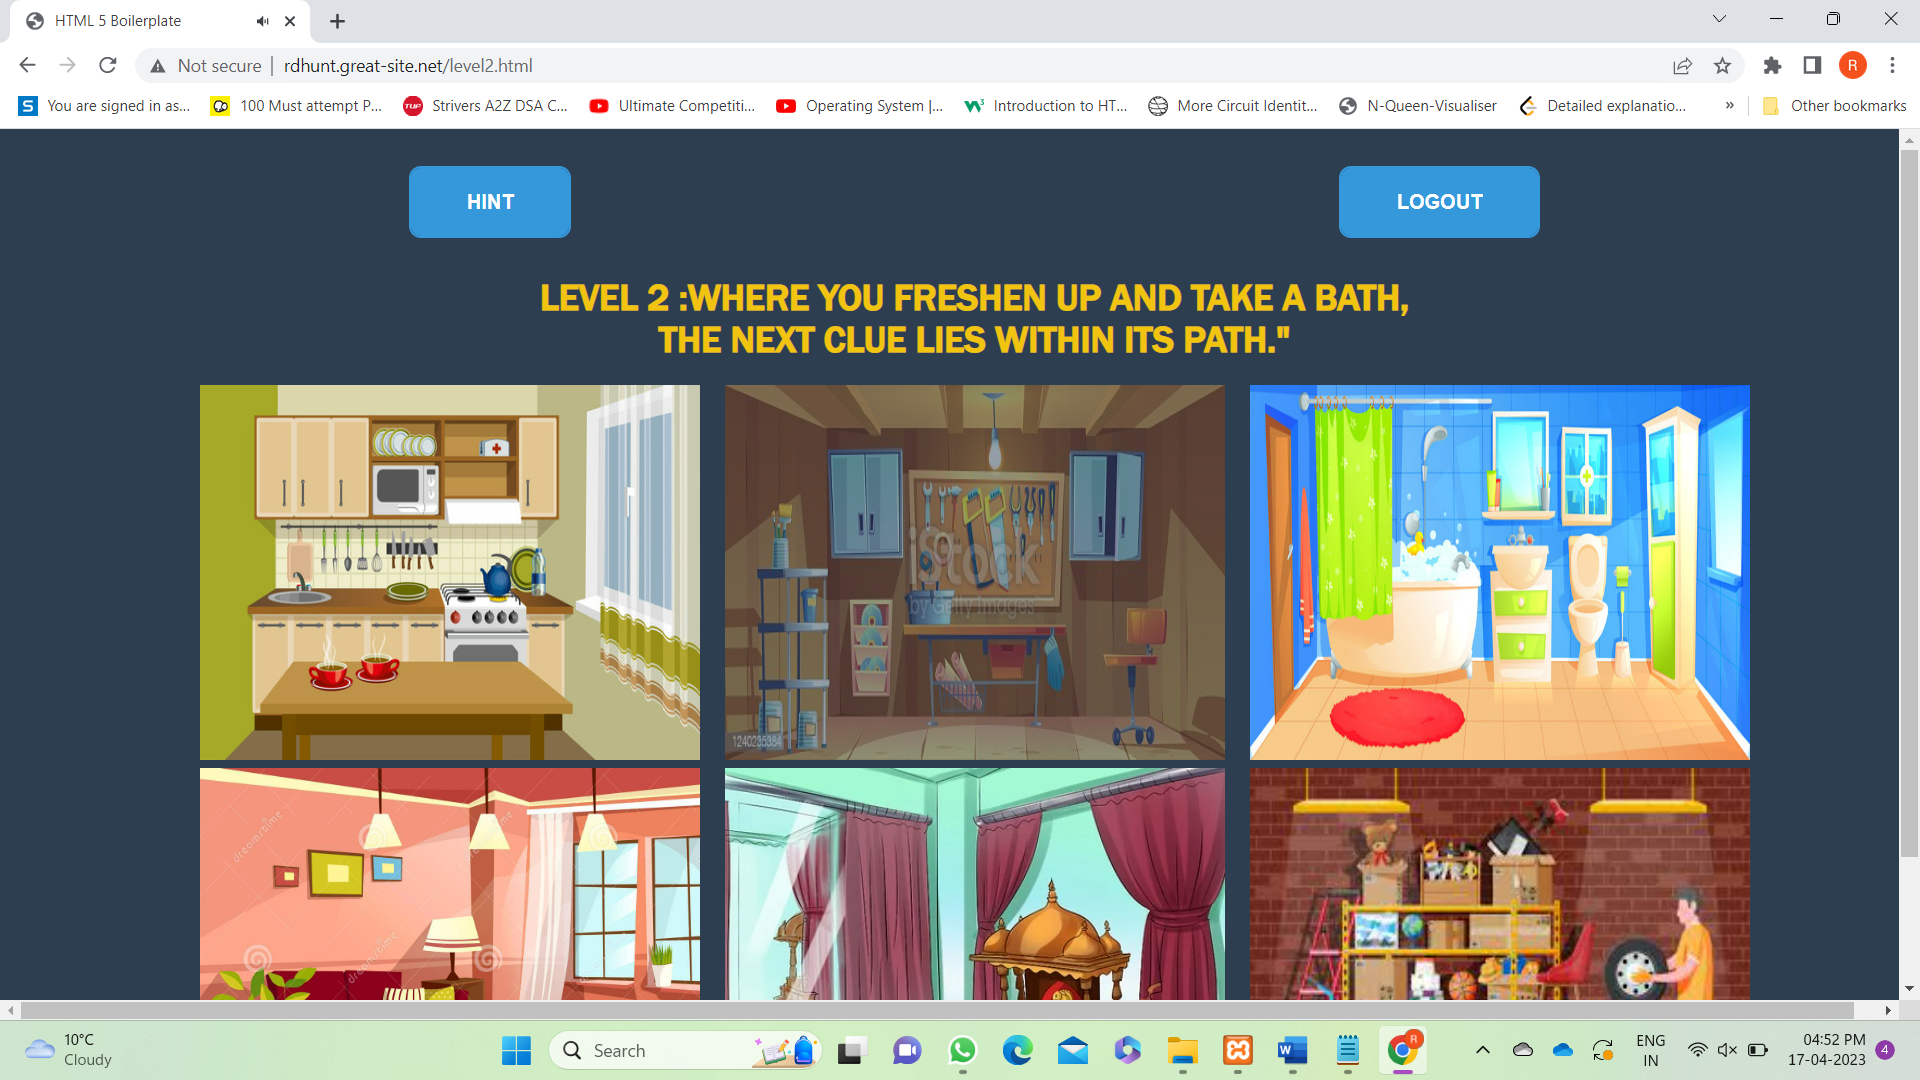Viewport: 1920px width, 1080px height.
Task: Open WhatsApp from the taskbar
Action: click(x=962, y=1050)
